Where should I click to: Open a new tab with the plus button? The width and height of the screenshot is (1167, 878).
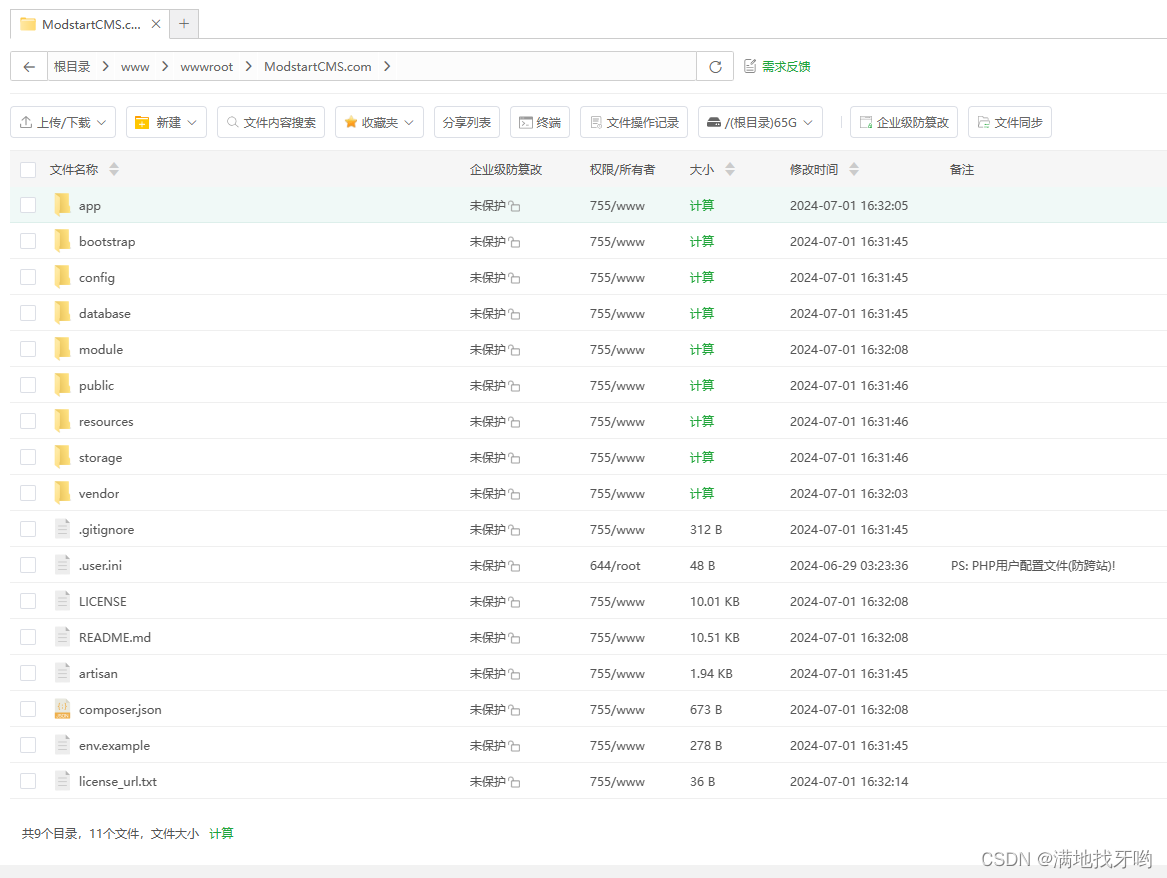(183, 22)
